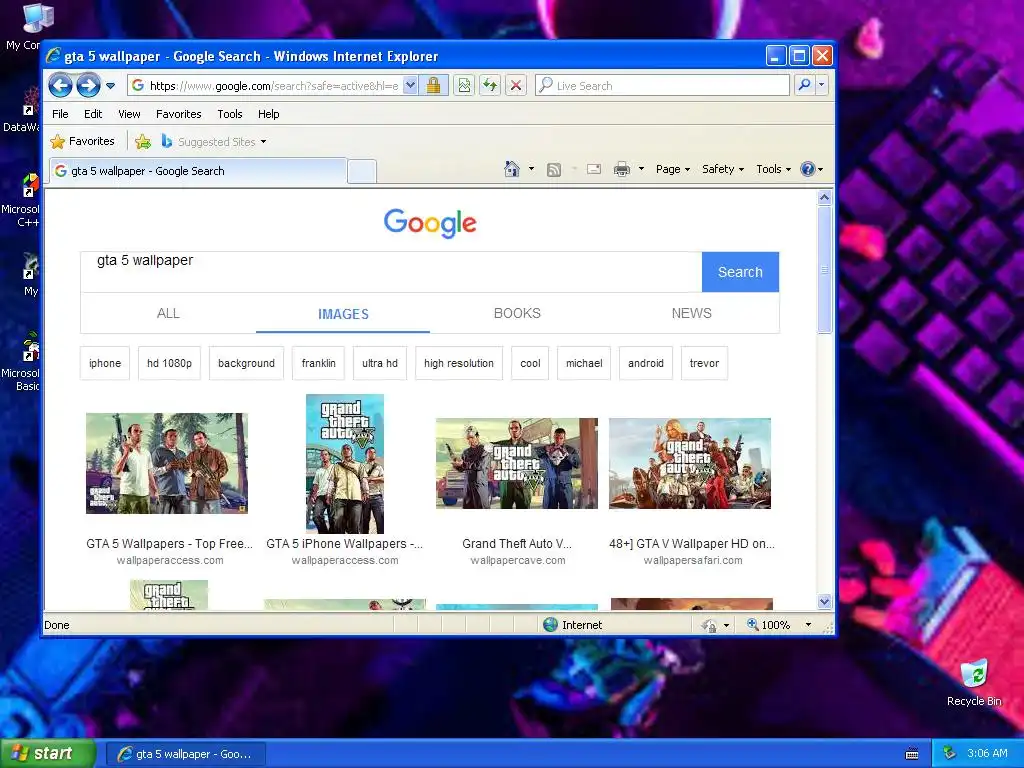Open search provider dropdown arrow

[822, 86]
